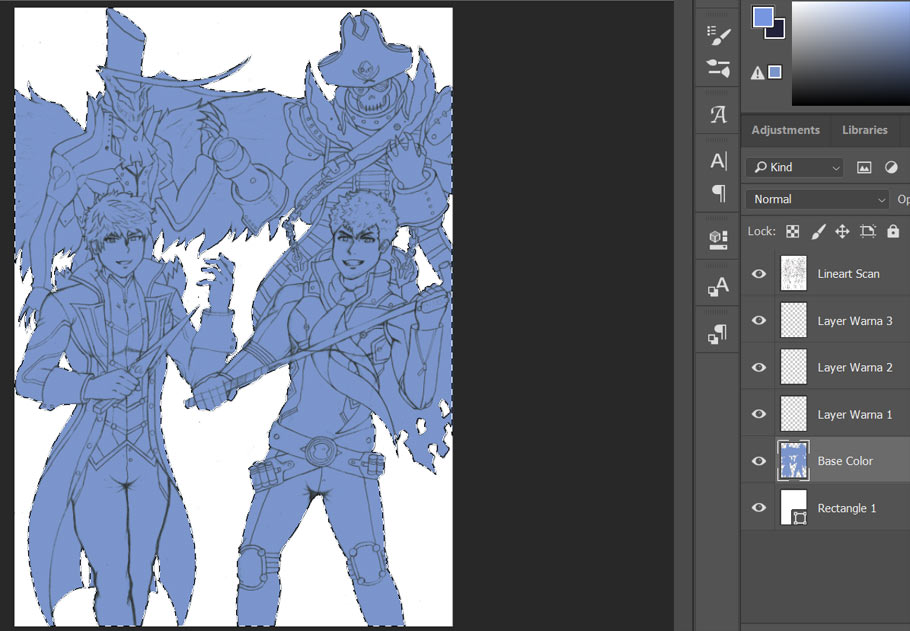Click the Layer Warna 2 thumbnail

tap(793, 367)
